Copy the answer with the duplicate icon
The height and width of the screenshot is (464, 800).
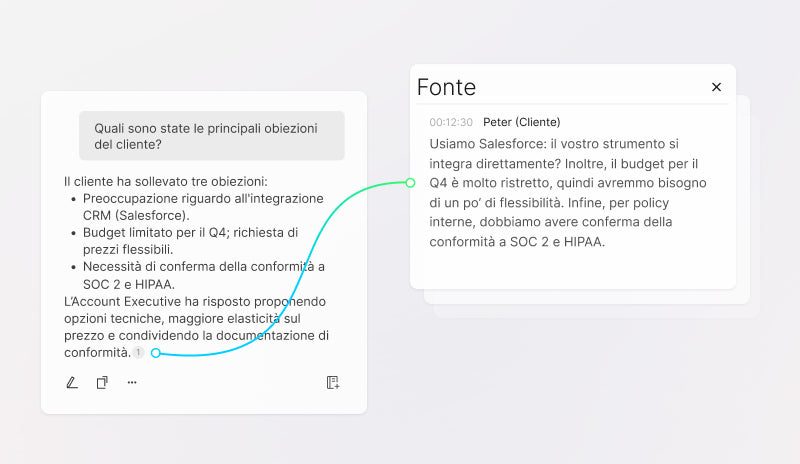(102, 382)
